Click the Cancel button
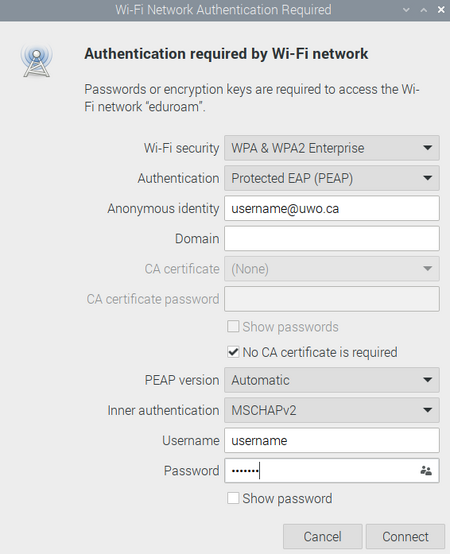The width and height of the screenshot is (450, 554). 322,537
